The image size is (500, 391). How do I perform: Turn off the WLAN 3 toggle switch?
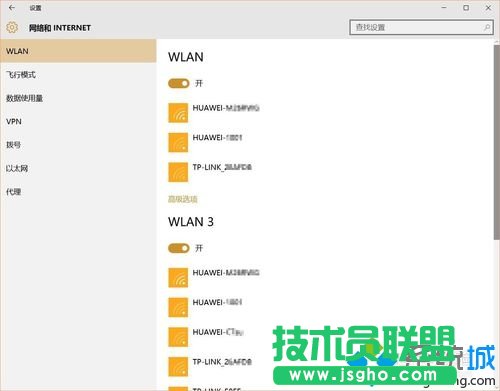pos(179,248)
